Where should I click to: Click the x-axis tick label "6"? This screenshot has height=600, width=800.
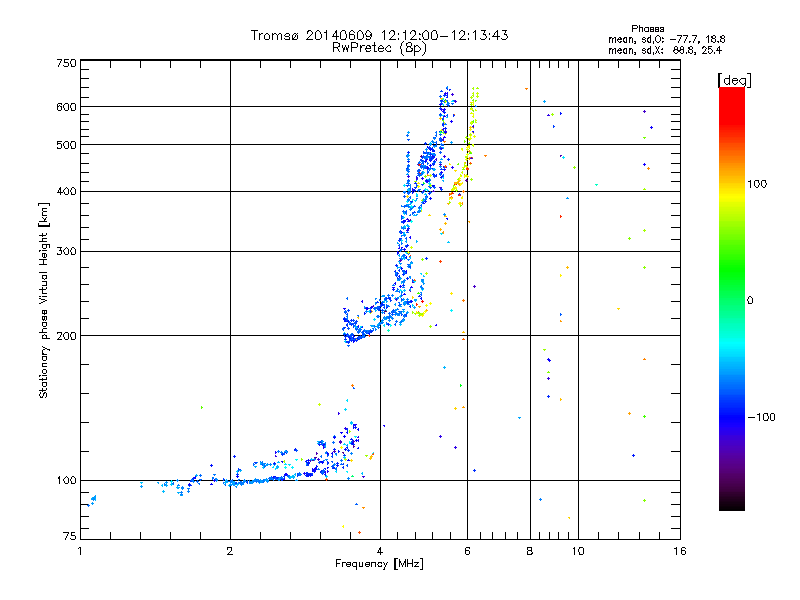click(x=467, y=551)
